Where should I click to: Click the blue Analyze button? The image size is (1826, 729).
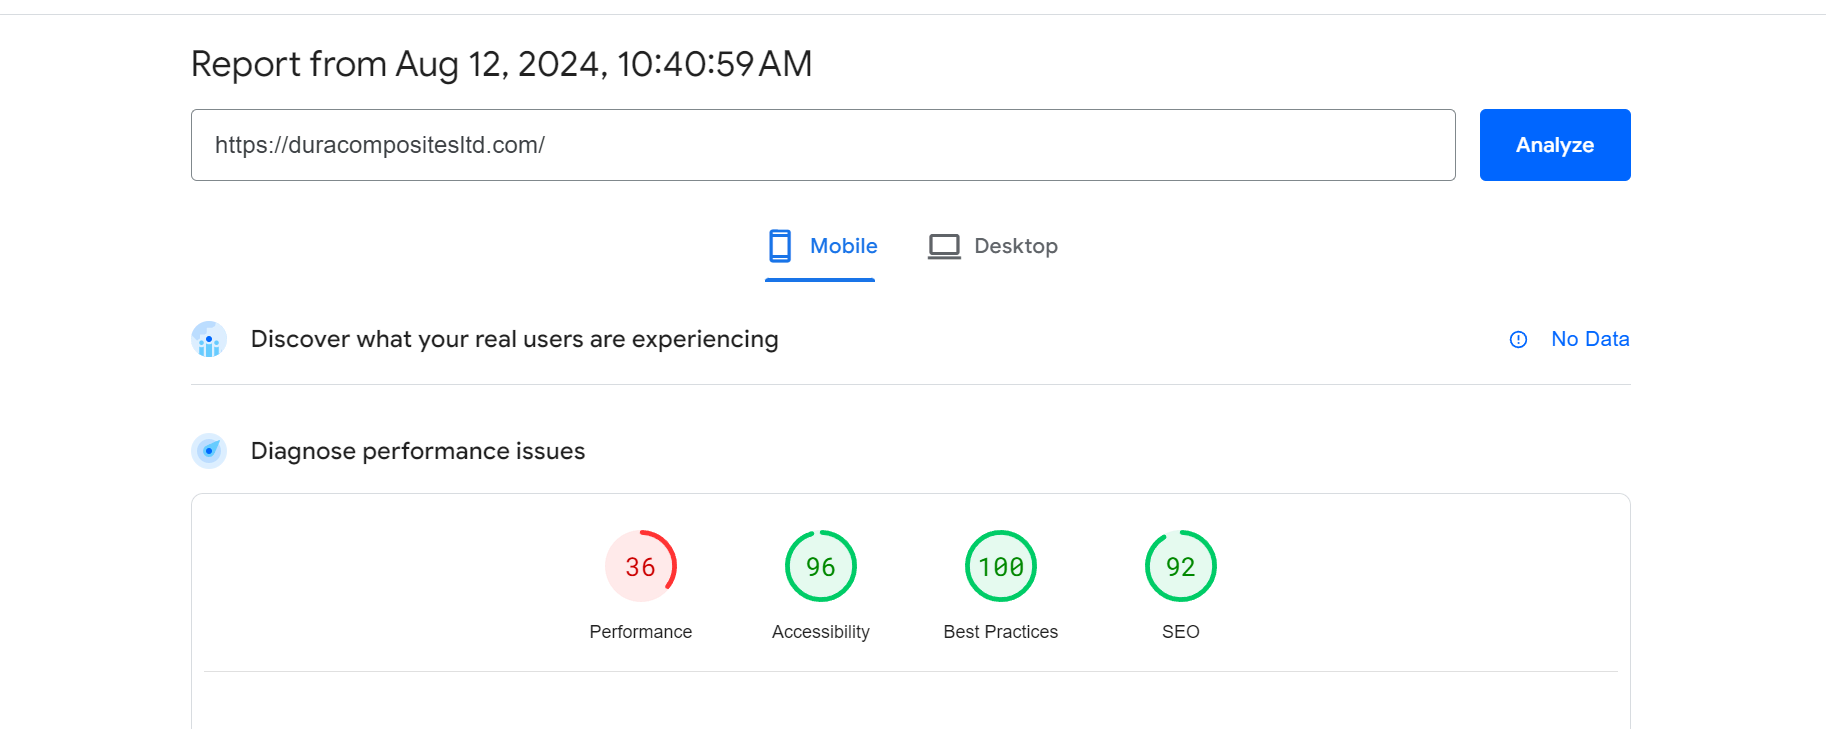tap(1555, 145)
